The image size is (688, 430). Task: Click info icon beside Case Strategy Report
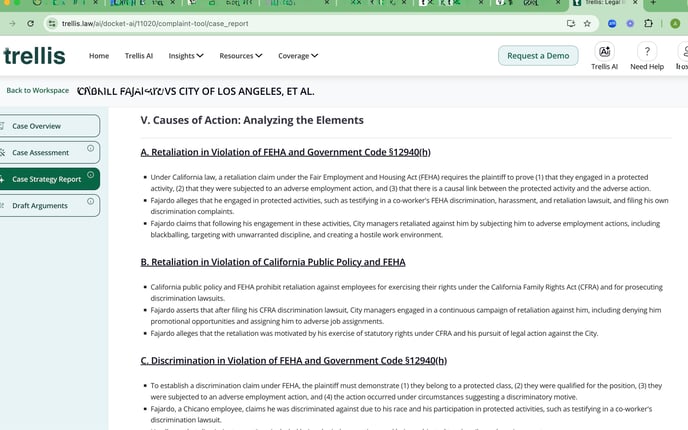(90, 175)
